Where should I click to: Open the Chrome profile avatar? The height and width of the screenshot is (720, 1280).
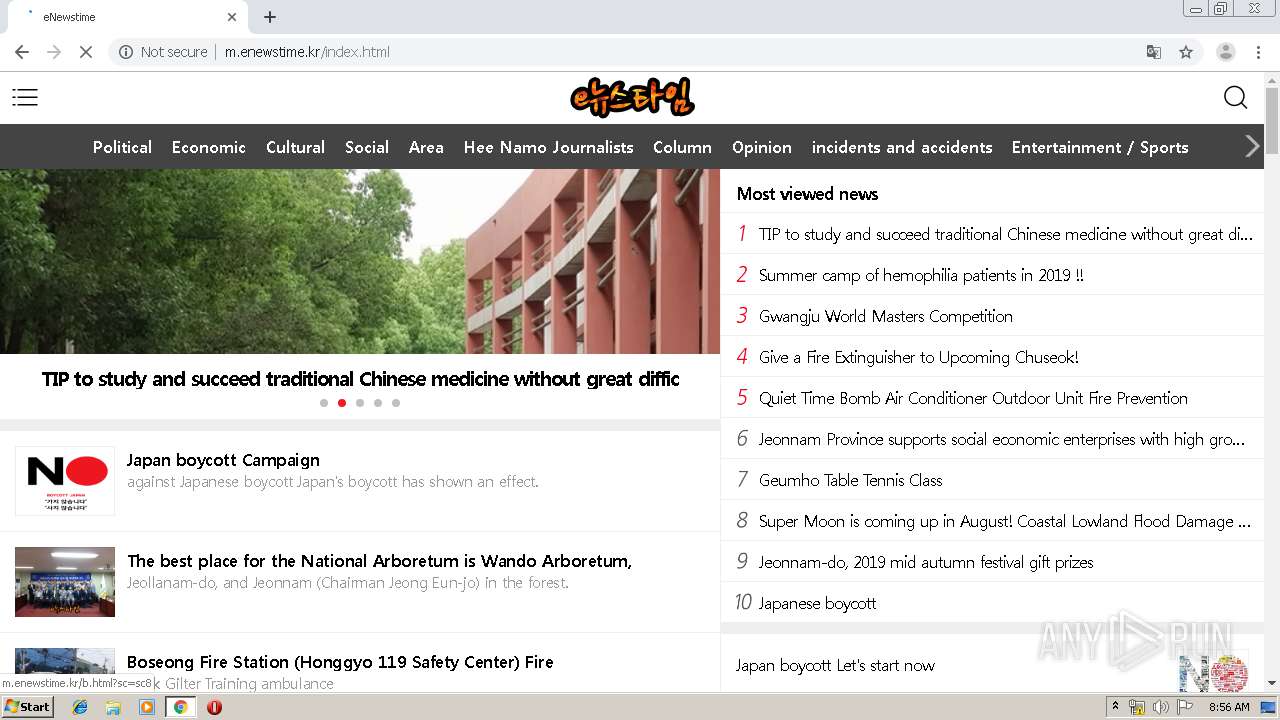[1225, 52]
